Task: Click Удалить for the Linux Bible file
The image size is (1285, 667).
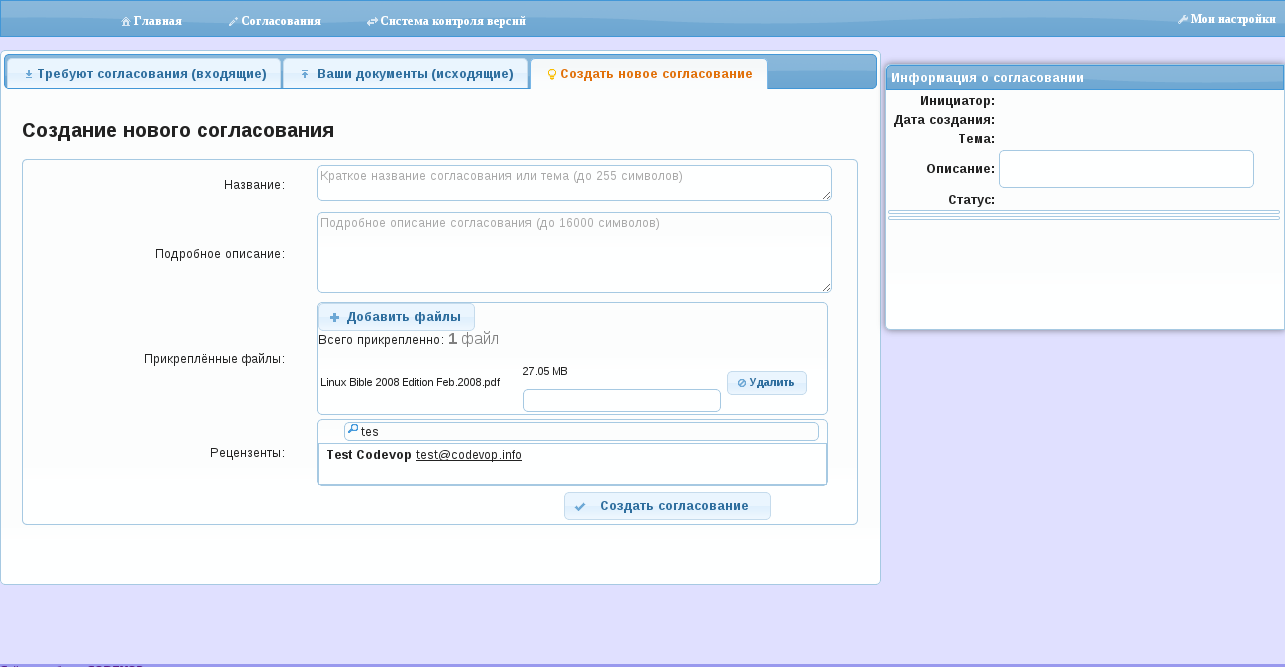Action: pos(766,382)
